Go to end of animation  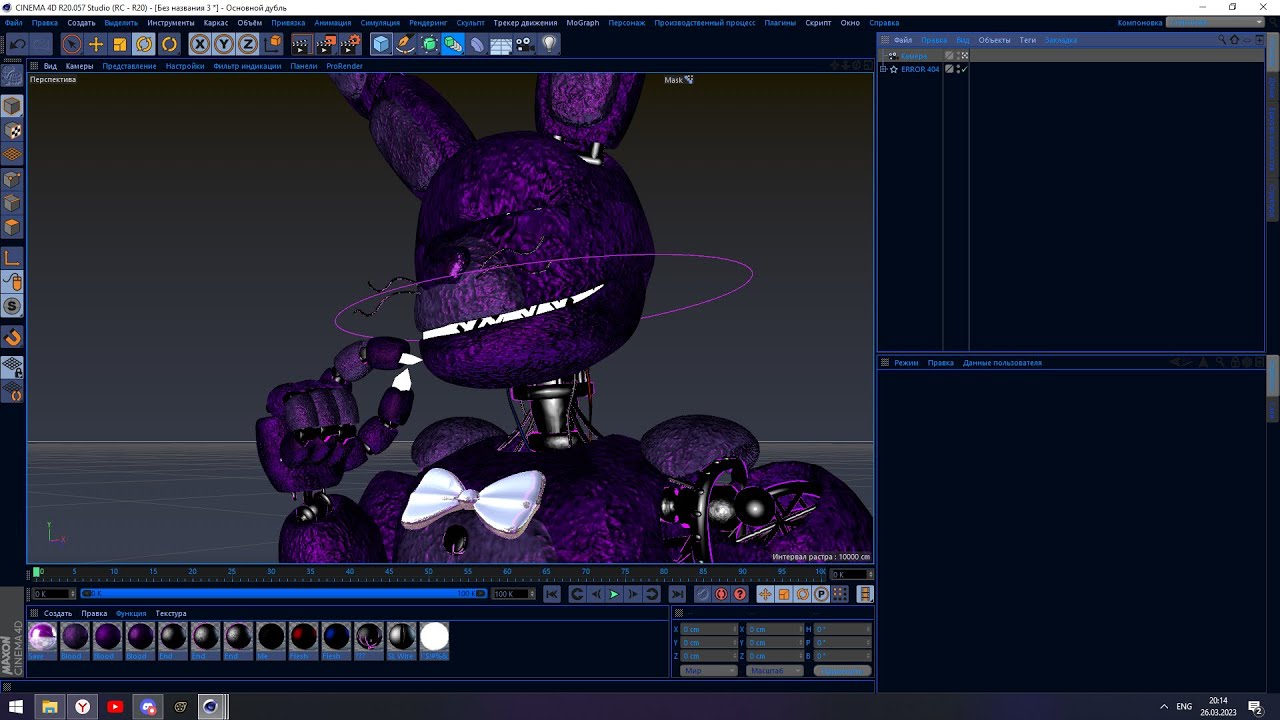coord(677,594)
